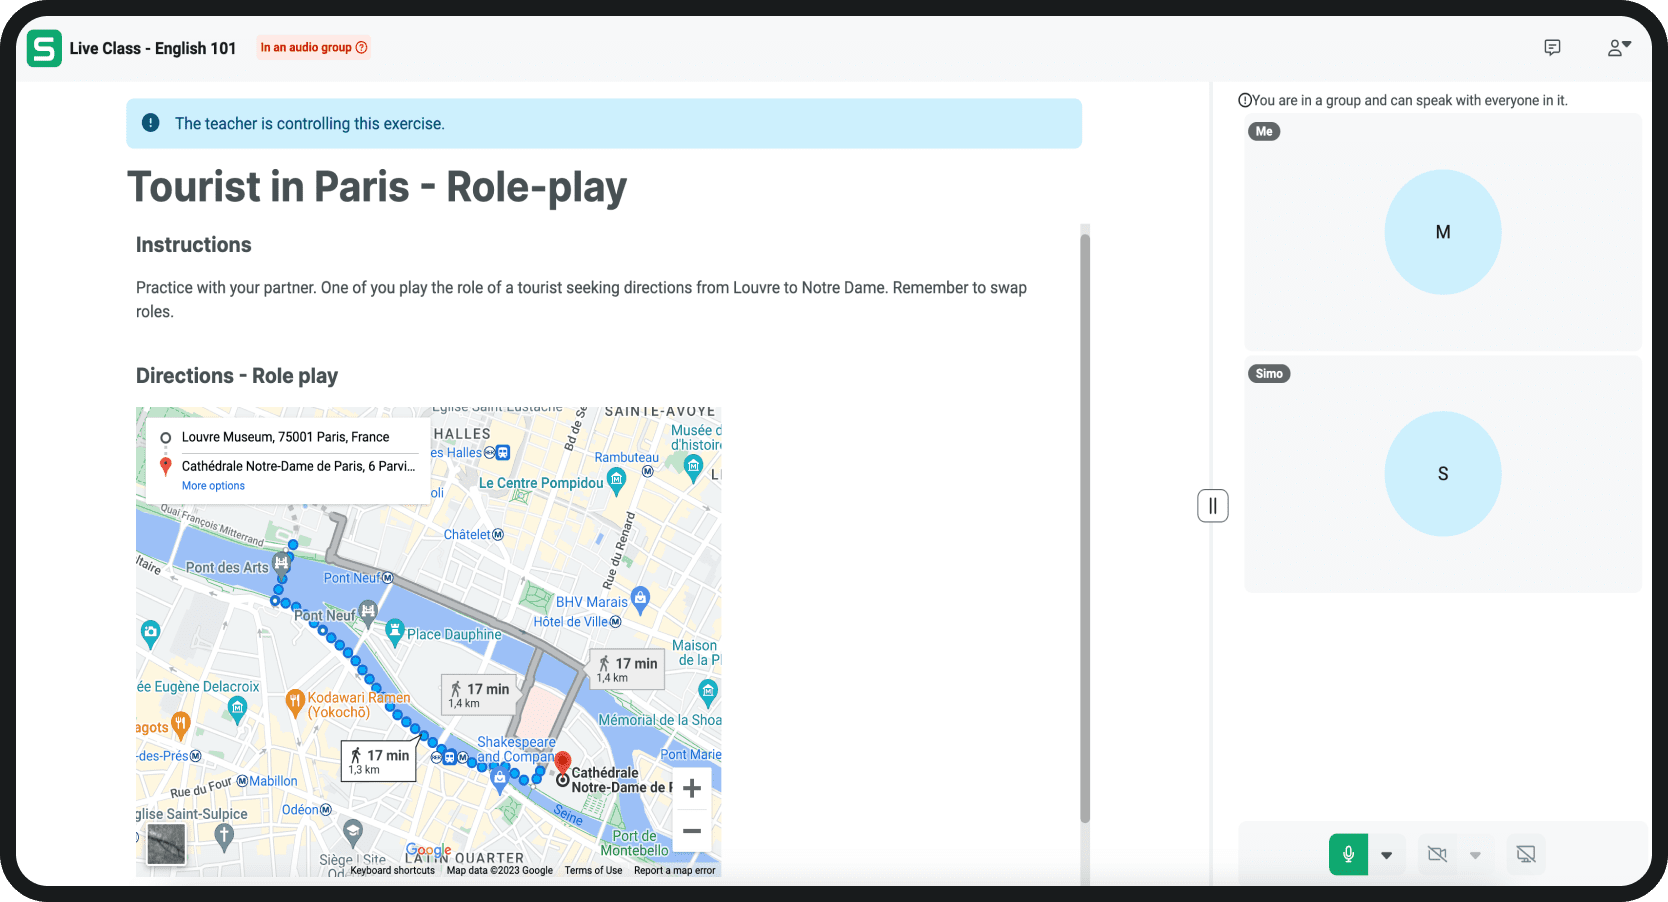Open the chat messages icon
1668x902 pixels.
tap(1552, 48)
